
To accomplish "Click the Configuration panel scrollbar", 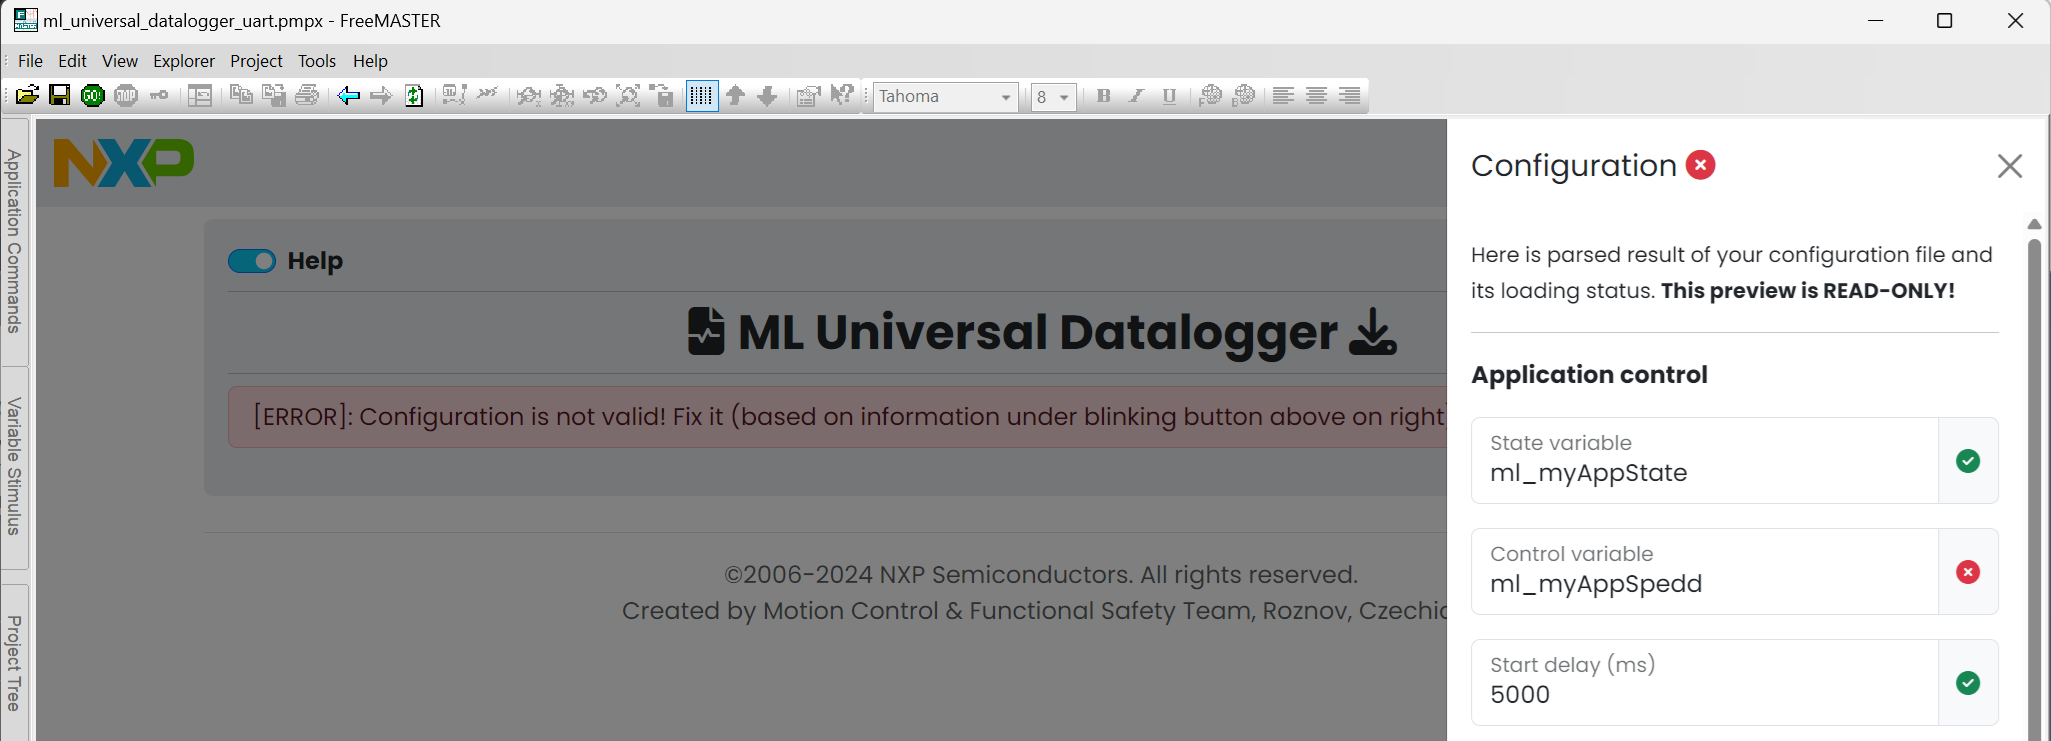I will pos(2034,490).
